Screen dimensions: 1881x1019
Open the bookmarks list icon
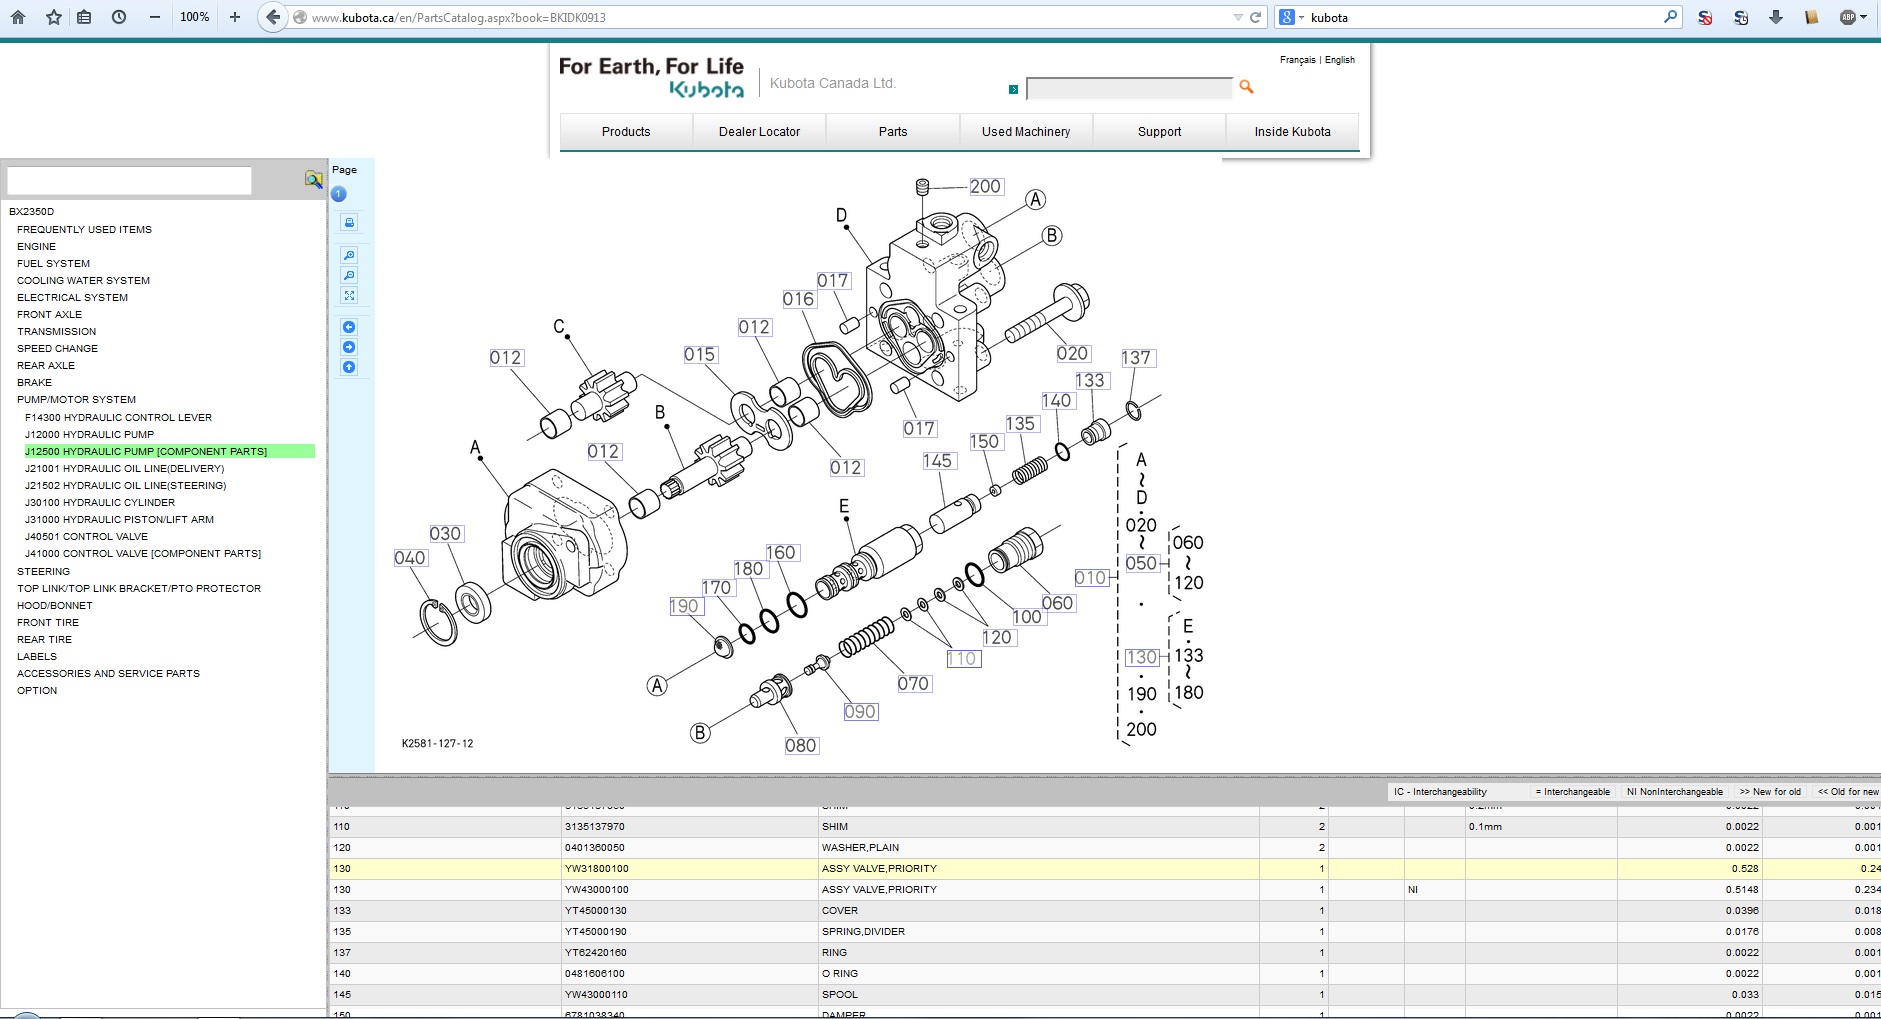[x=85, y=17]
